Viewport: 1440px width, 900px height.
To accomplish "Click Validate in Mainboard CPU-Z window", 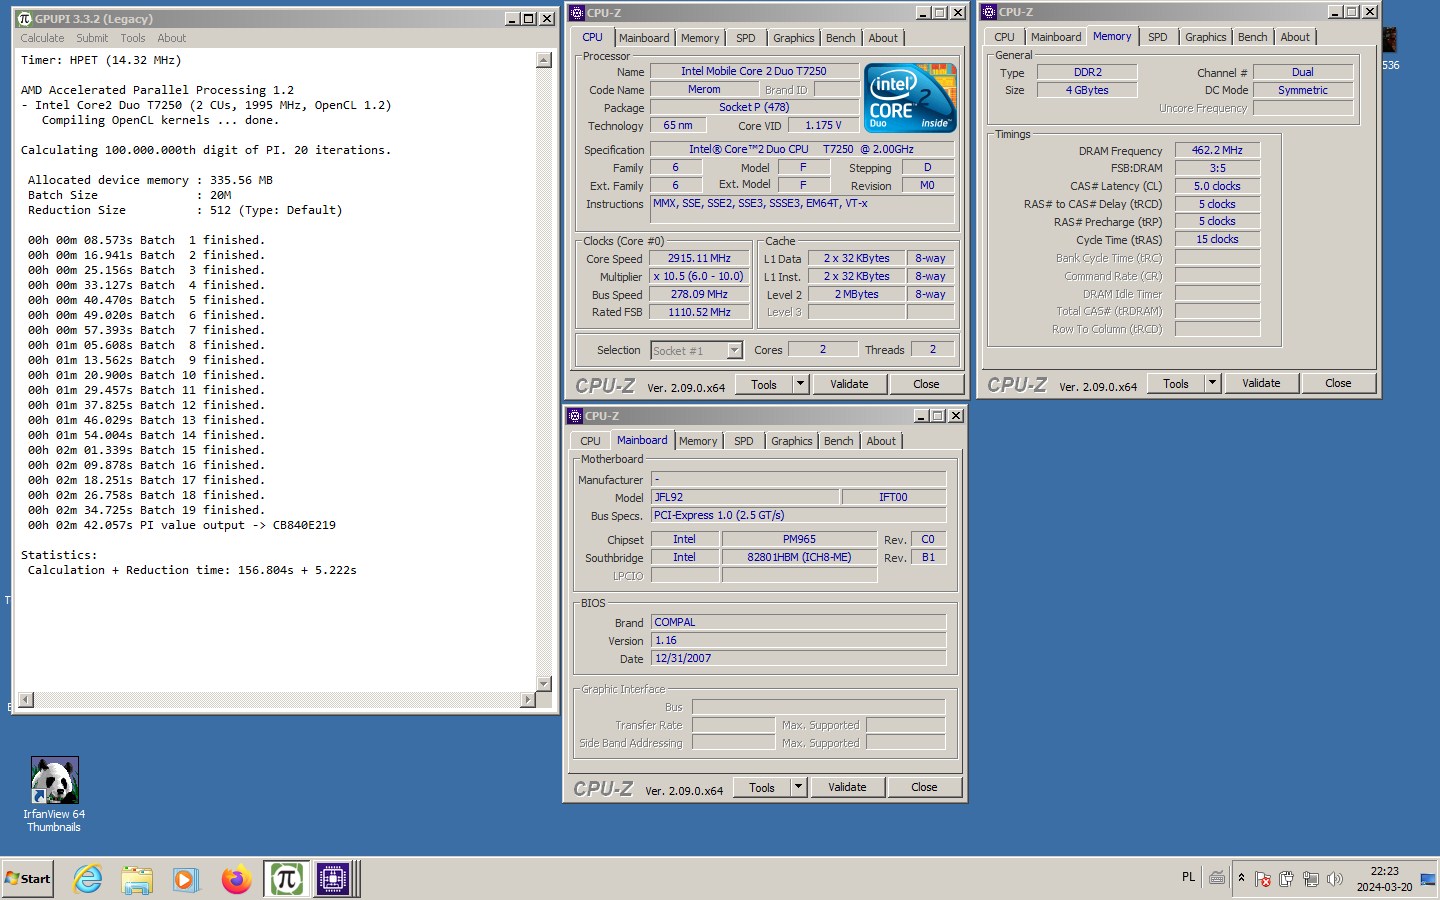I will [847, 787].
